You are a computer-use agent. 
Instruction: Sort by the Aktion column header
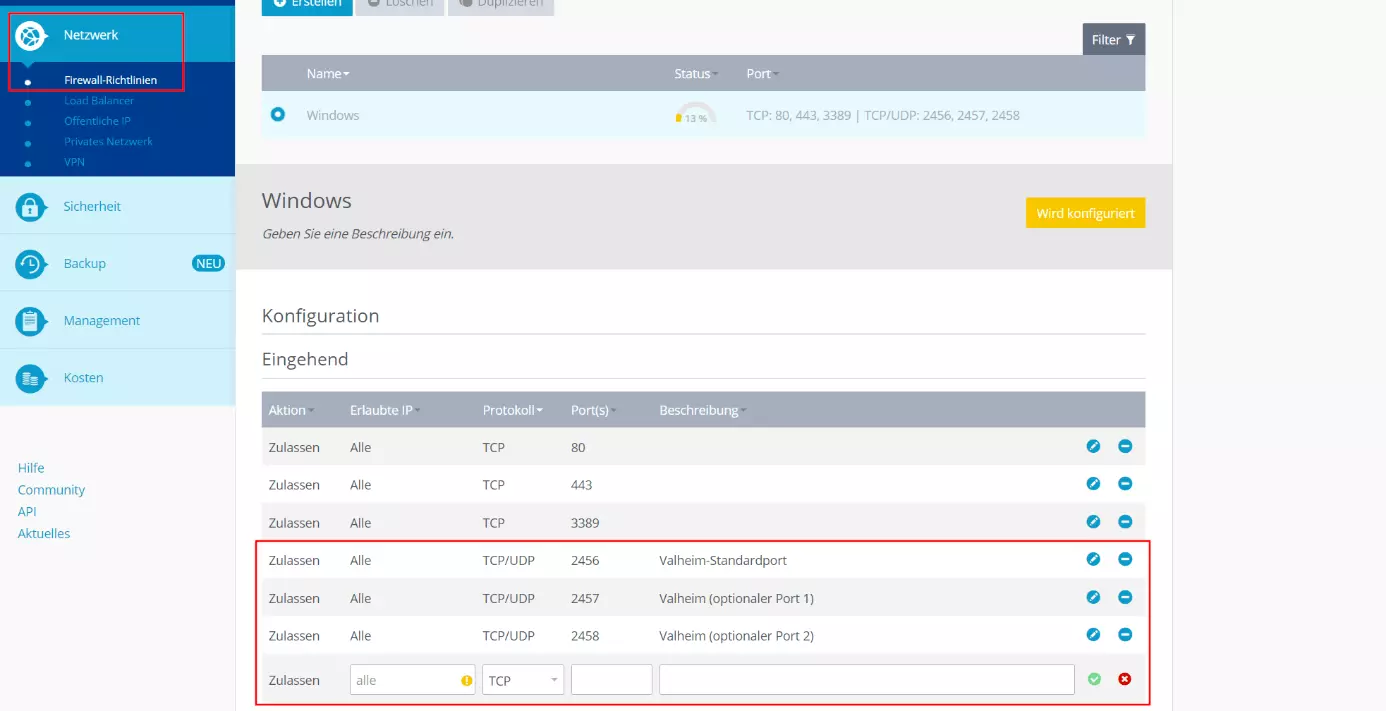(x=291, y=410)
